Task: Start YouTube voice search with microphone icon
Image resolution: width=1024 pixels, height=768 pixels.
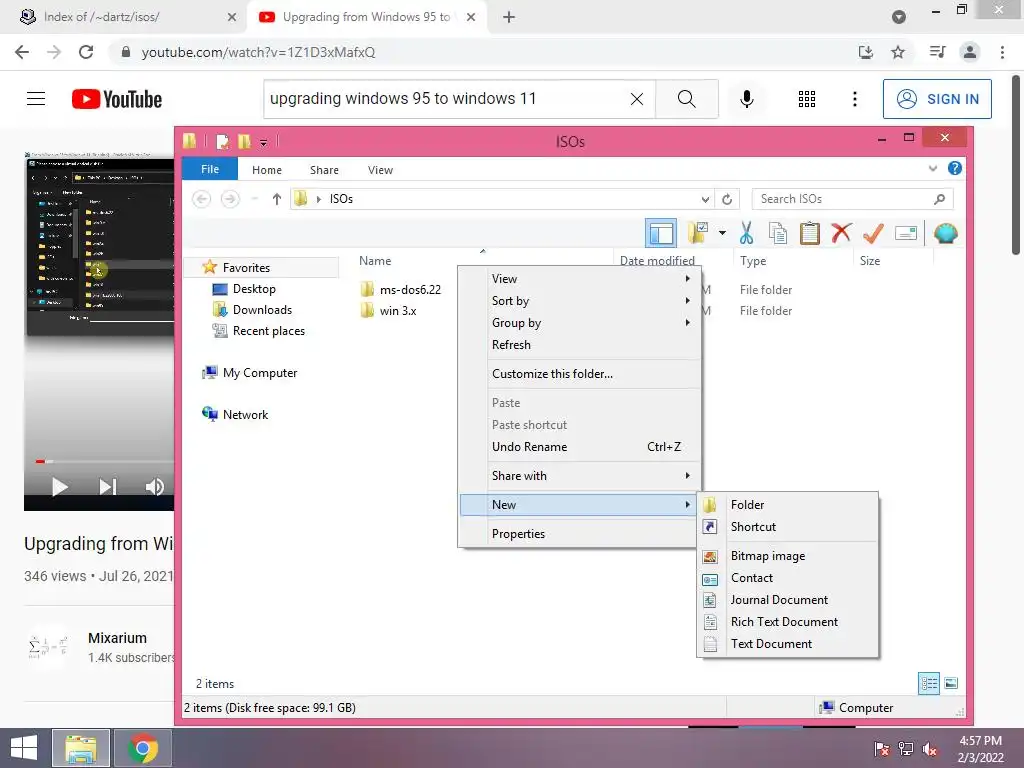Action: tap(746, 99)
